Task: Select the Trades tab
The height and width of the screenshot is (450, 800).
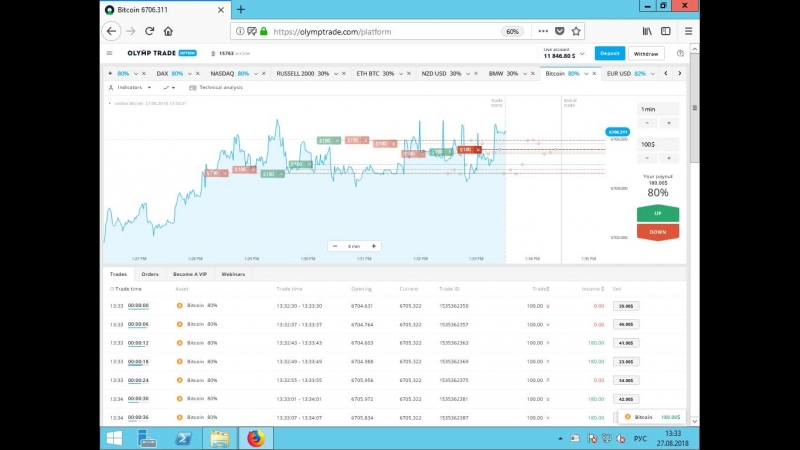Action: pos(118,274)
